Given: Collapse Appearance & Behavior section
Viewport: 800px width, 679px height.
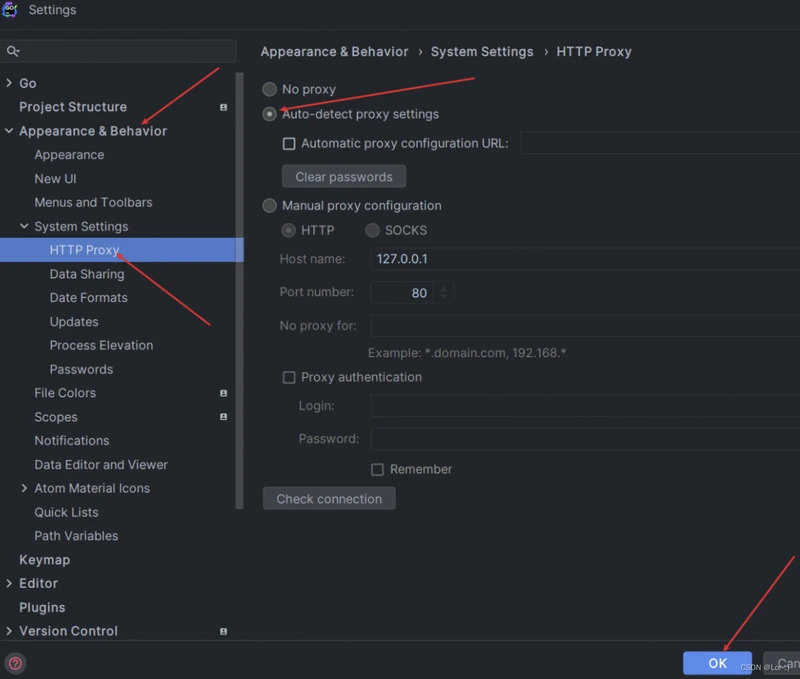Looking at the screenshot, I should 9,131.
